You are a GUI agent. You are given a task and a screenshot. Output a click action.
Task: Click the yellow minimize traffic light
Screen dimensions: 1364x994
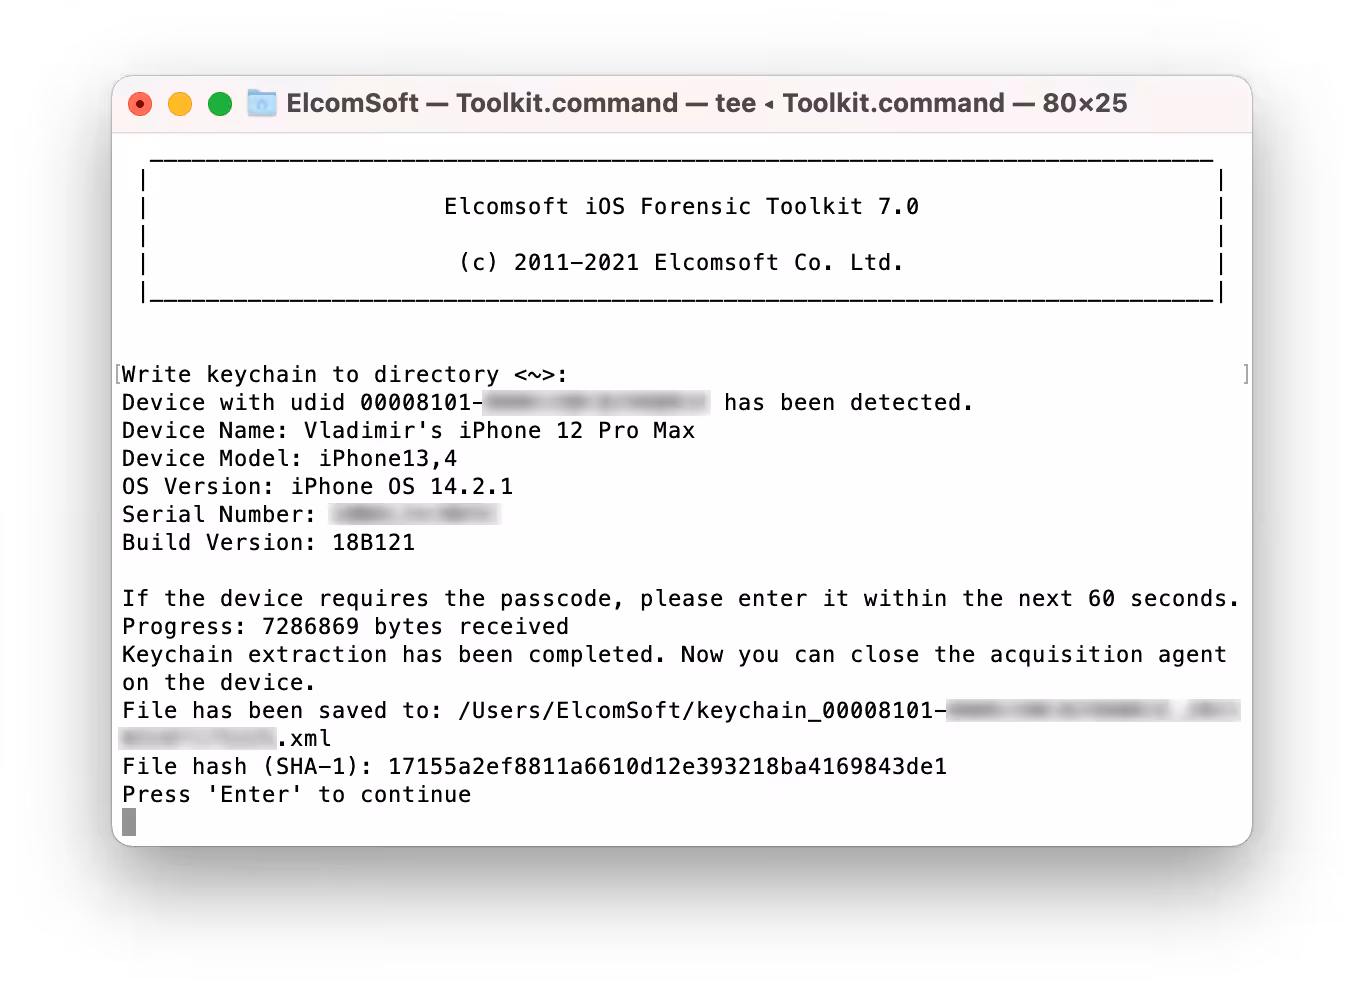[x=180, y=103]
